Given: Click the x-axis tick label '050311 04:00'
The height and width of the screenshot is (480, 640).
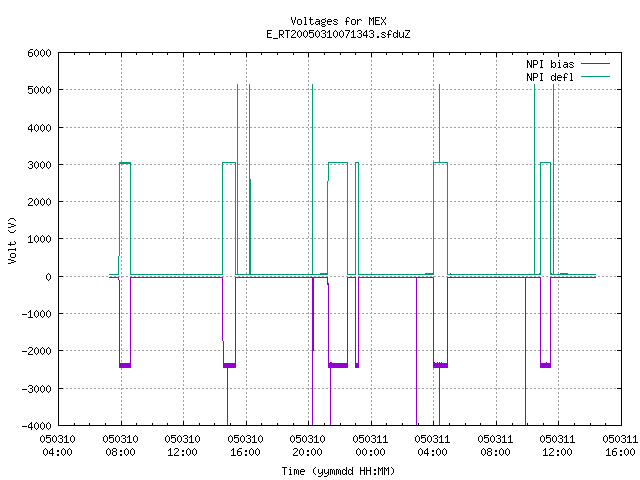Looking at the screenshot, I should [x=432, y=446].
